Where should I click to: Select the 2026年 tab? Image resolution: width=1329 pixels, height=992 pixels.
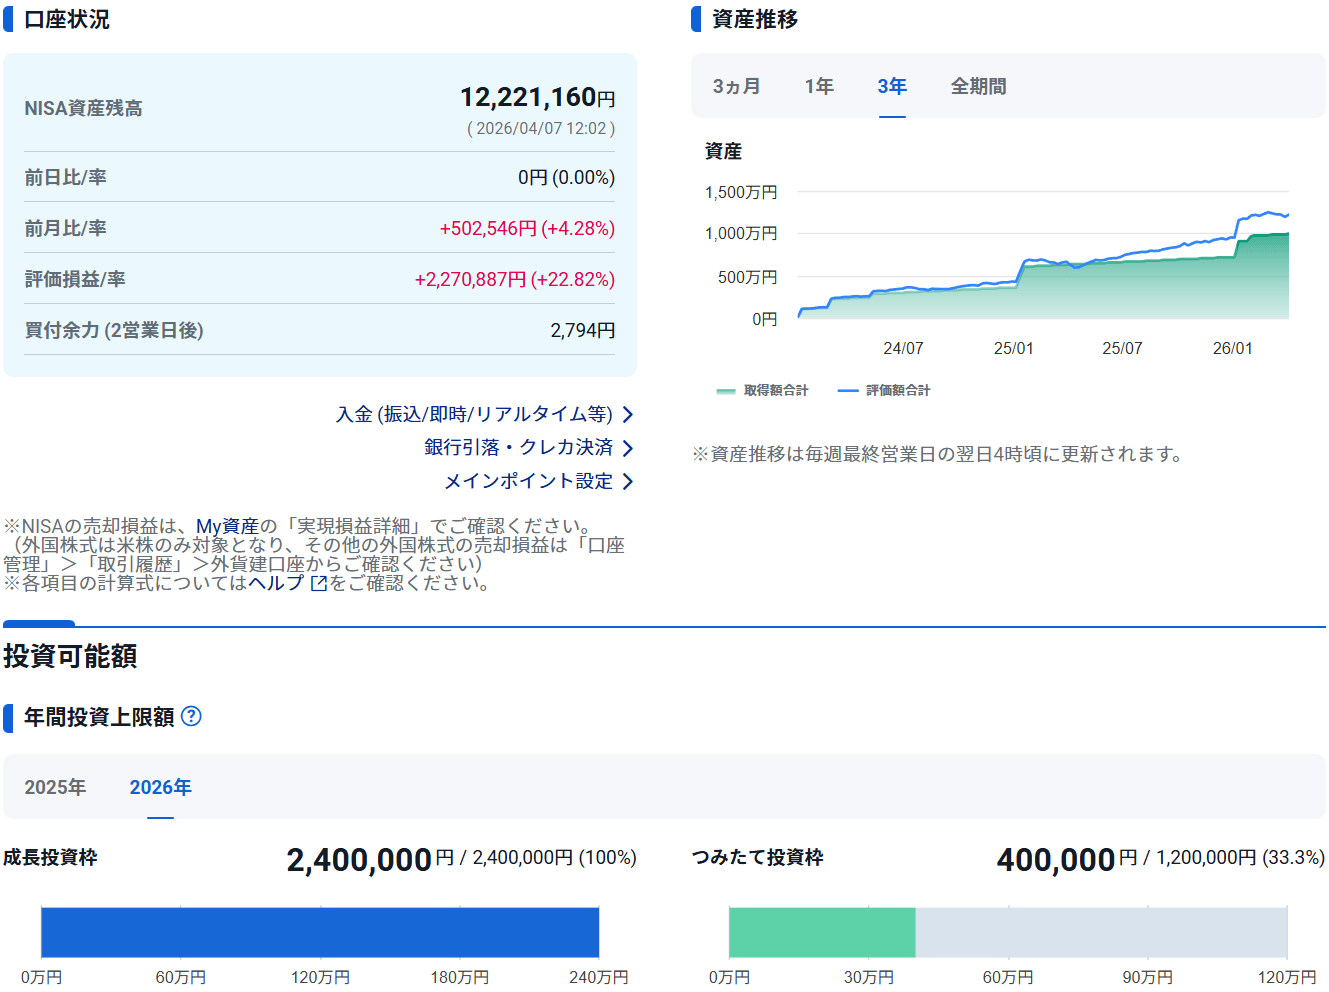point(160,788)
